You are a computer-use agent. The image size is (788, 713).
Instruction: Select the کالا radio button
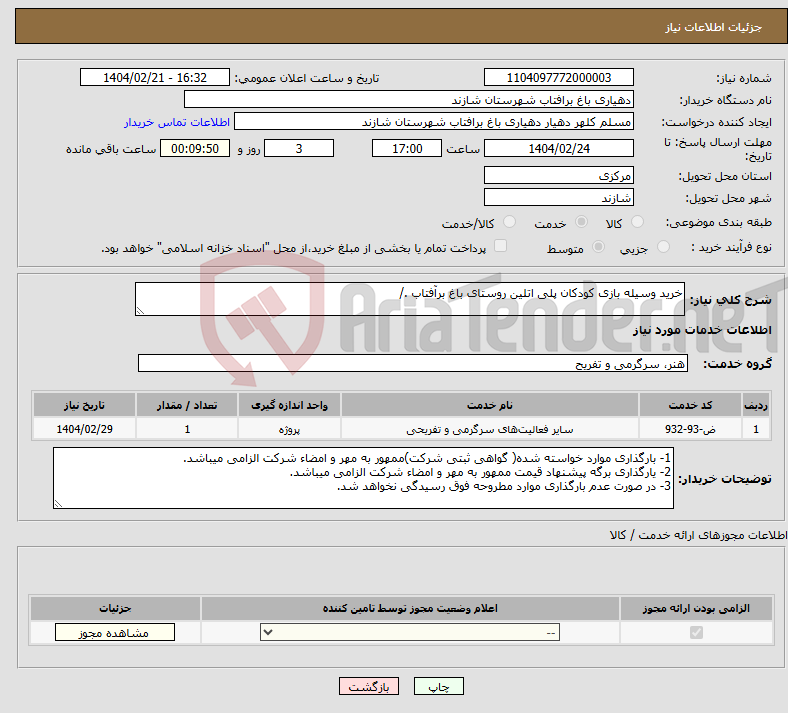[637, 222]
